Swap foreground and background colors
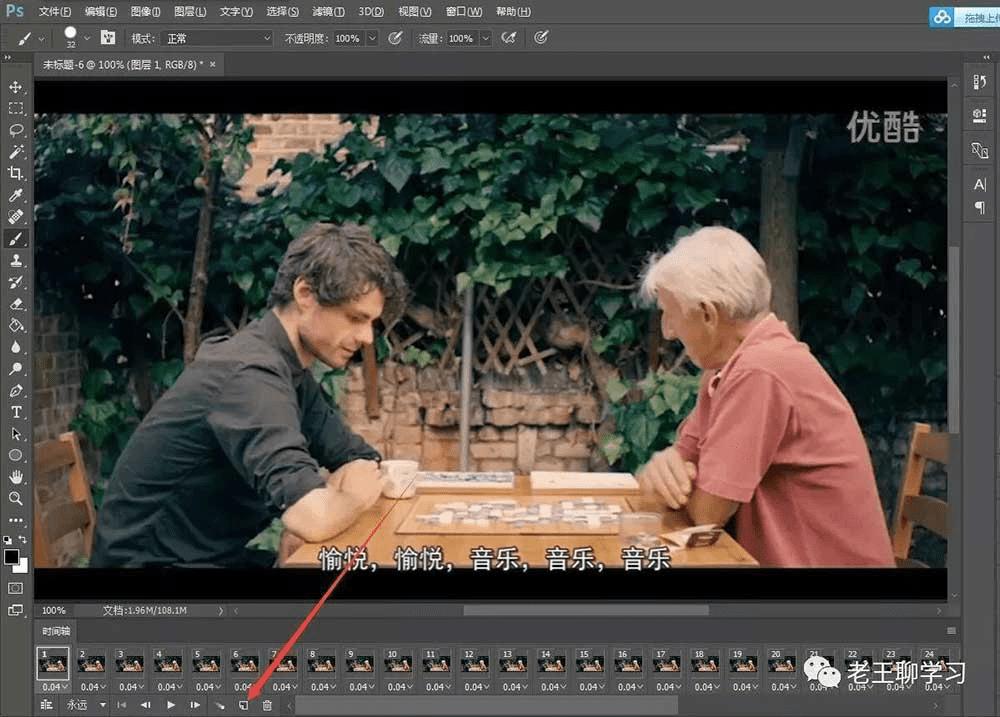The image size is (1000, 717). [x=23, y=540]
